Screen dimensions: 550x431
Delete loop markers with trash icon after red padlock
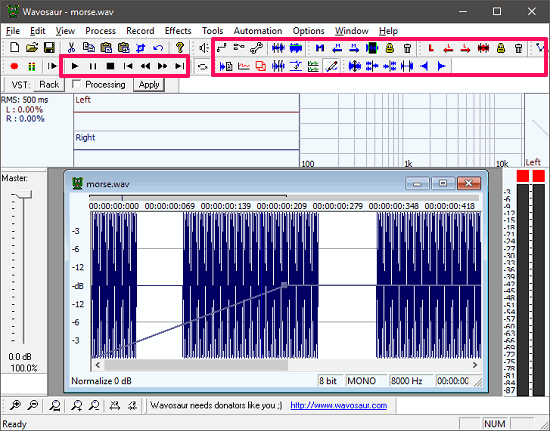[x=518, y=48]
